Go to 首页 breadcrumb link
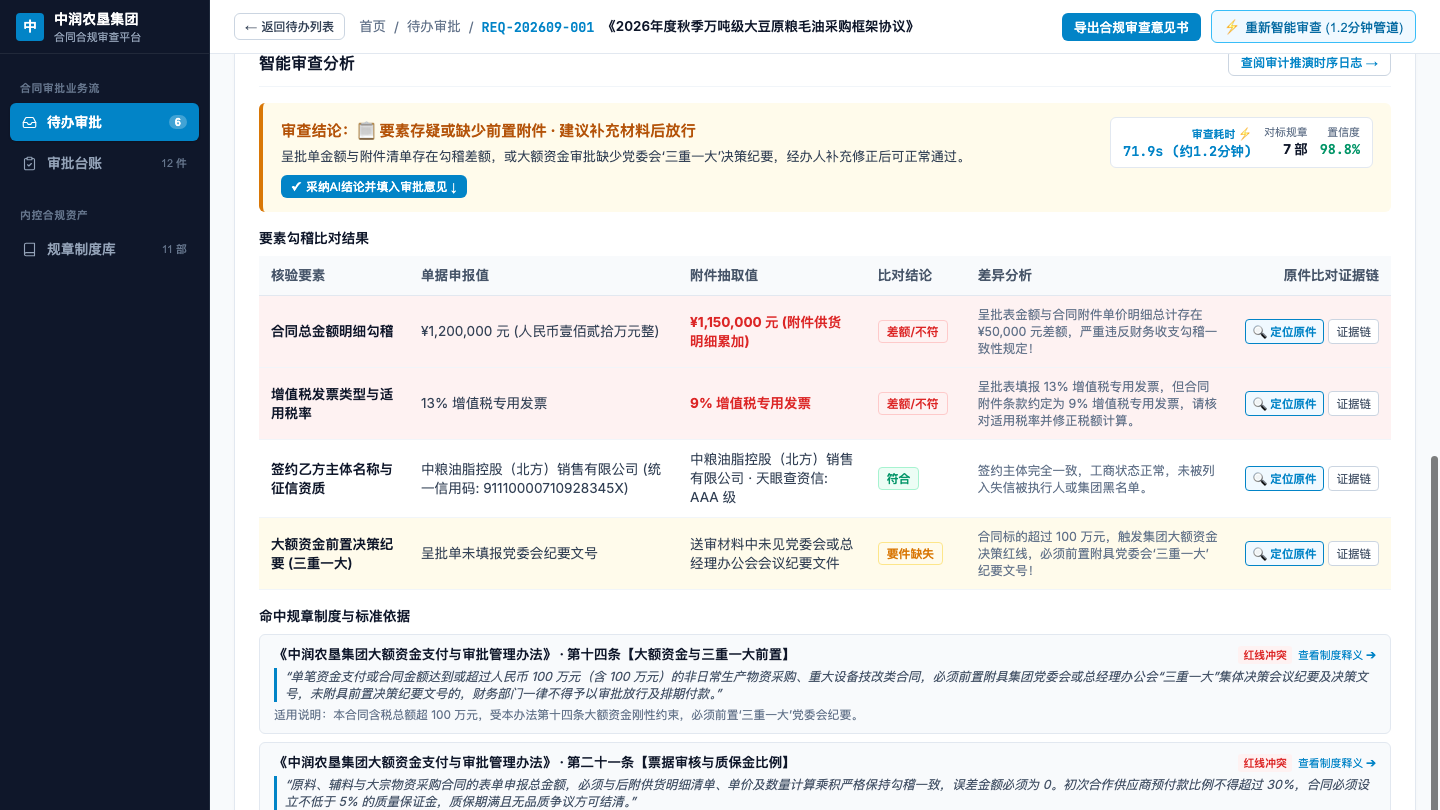1440x810 pixels. [372, 26]
